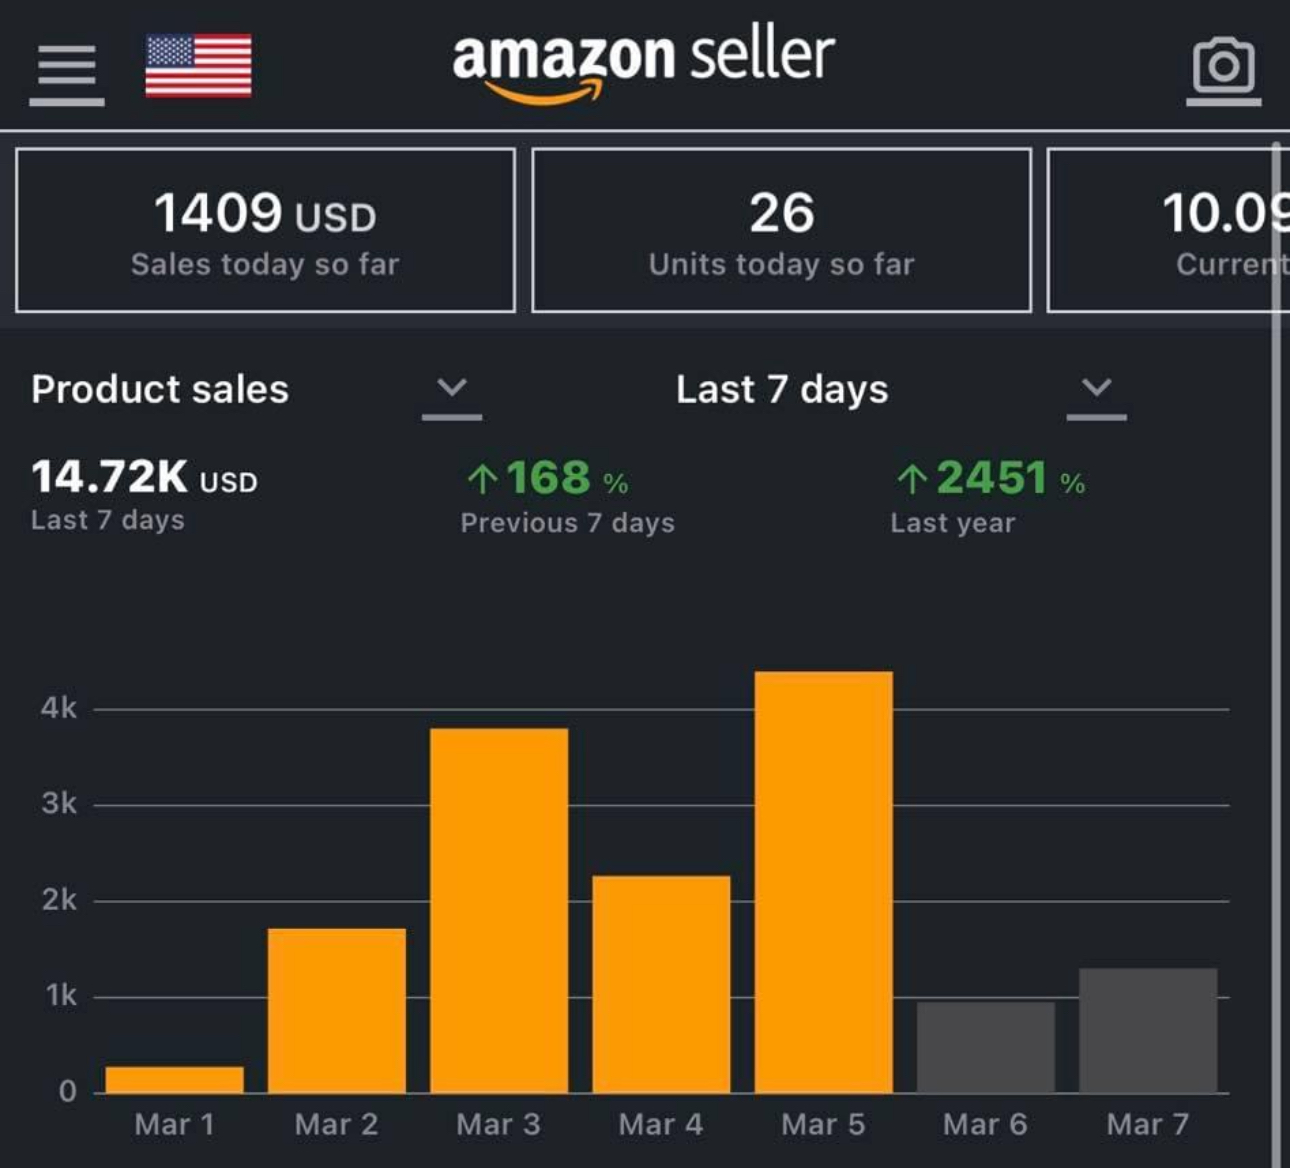Viewport: 1290px width, 1168px height.
Task: Tap the partially visible third metric card
Action: click(x=1170, y=230)
